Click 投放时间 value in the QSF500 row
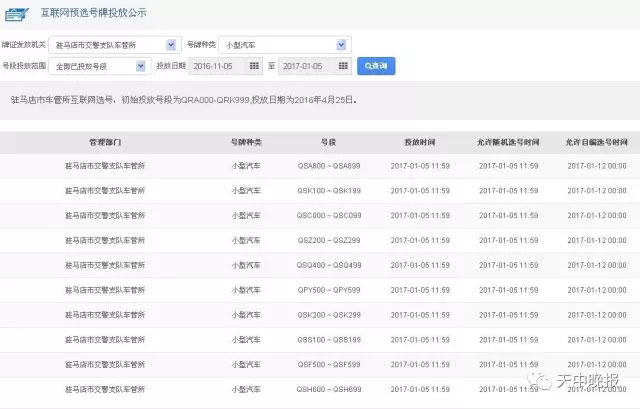The height and width of the screenshot is (409, 640). point(420,365)
